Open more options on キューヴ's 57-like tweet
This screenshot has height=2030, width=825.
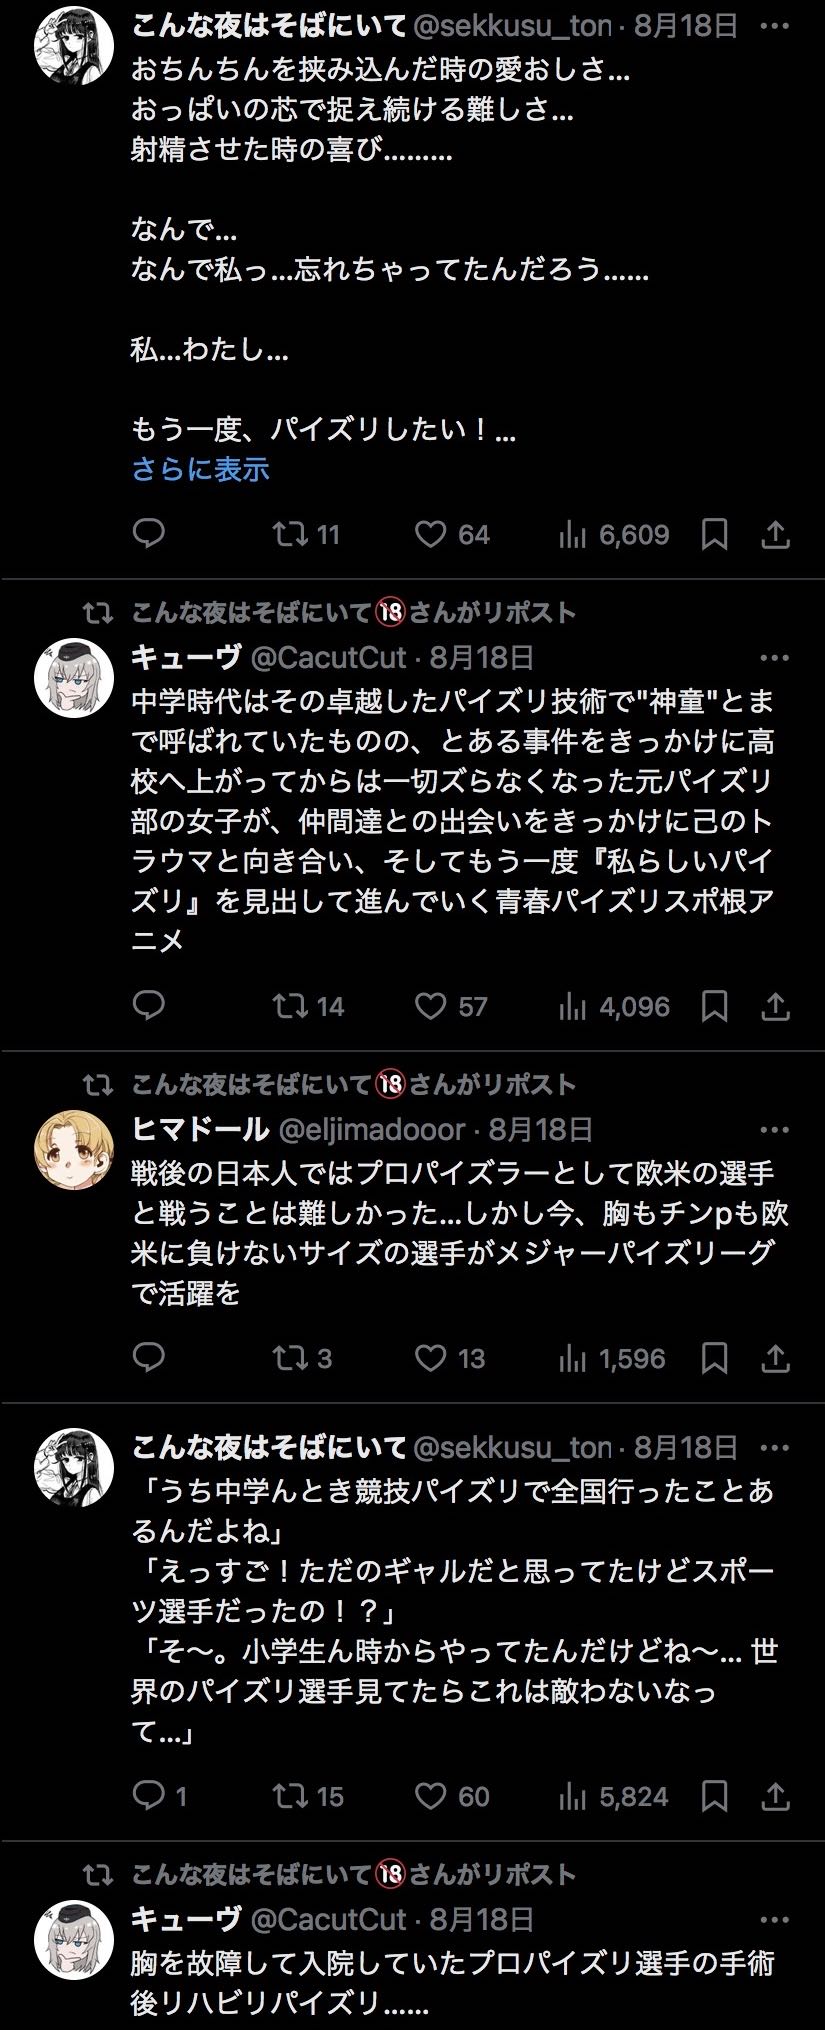click(775, 658)
